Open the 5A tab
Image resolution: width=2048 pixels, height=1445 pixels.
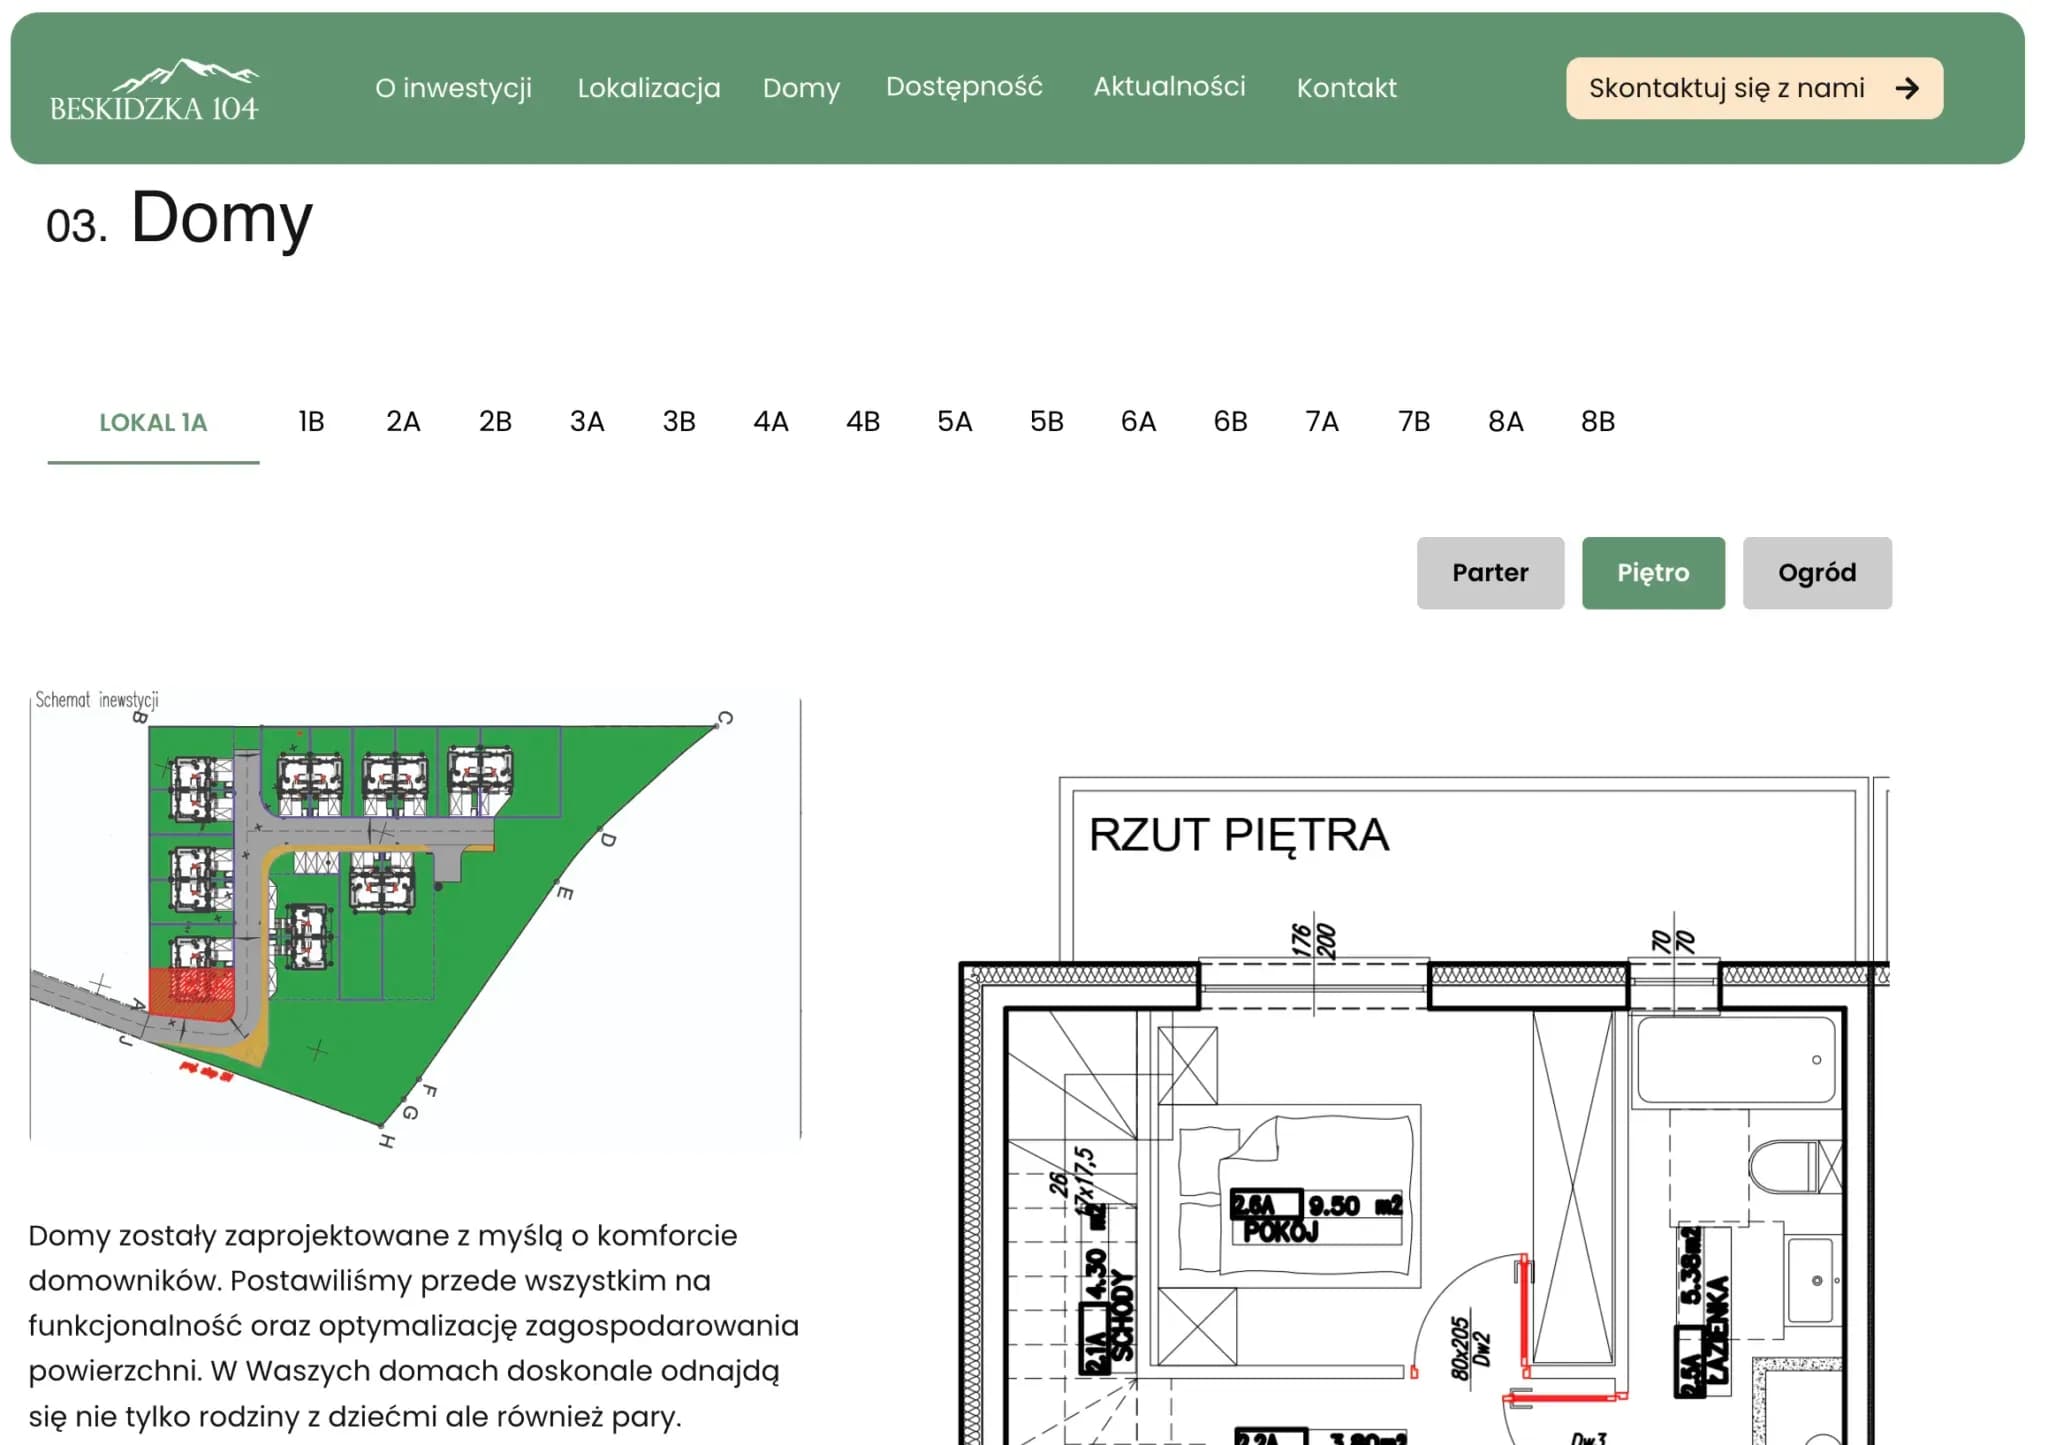tap(955, 422)
